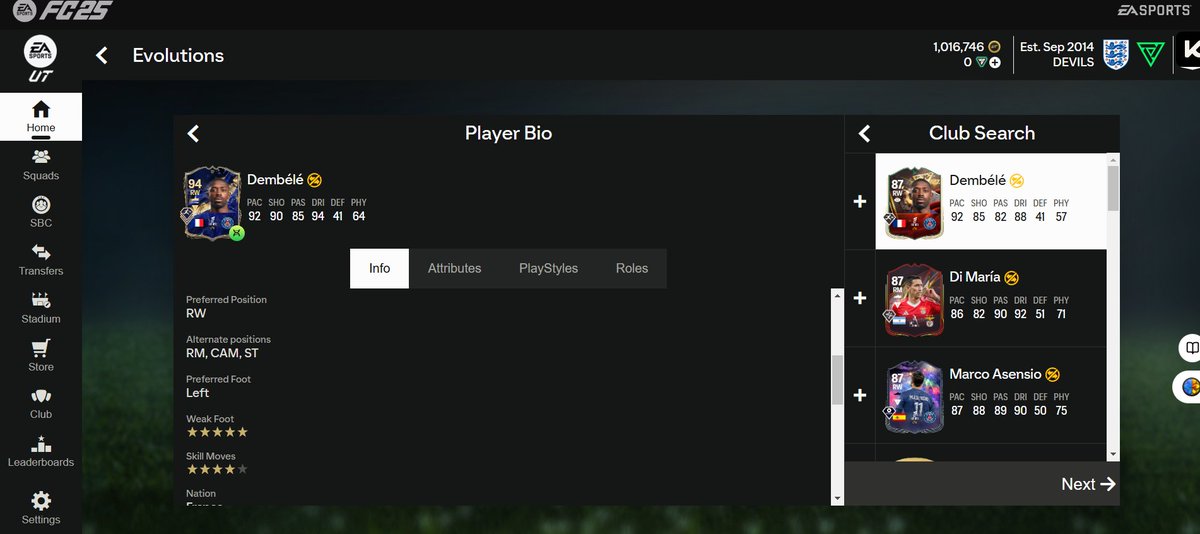Open the Stadium section

click(x=41, y=308)
